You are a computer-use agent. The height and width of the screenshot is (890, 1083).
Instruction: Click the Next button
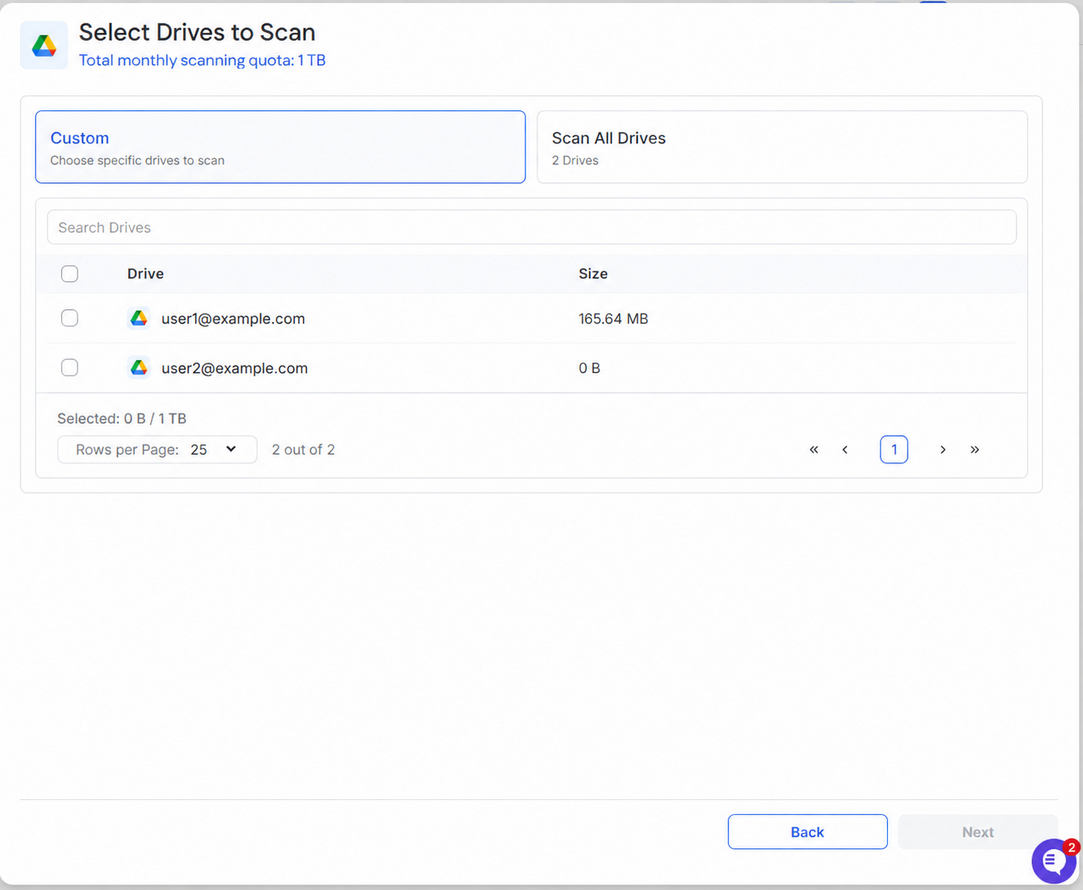(x=978, y=832)
